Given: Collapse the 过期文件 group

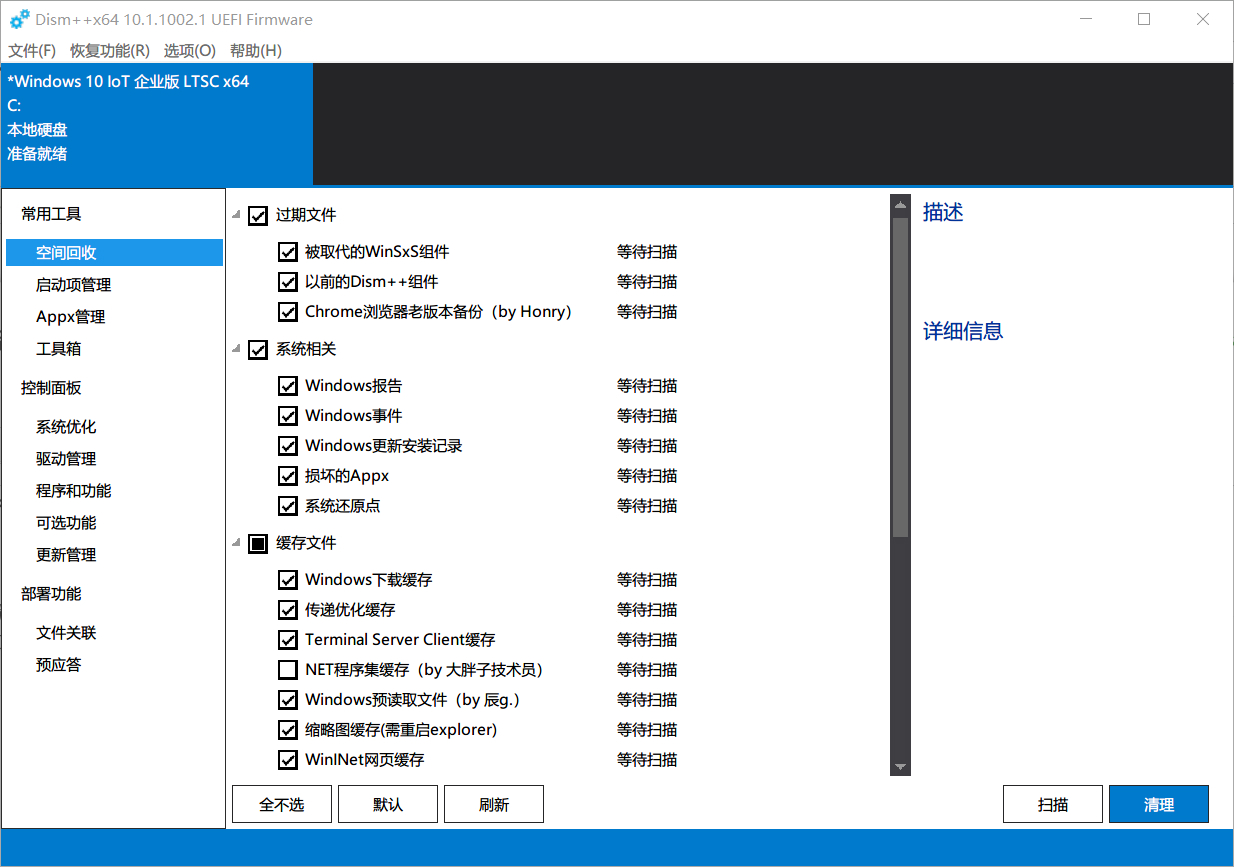Looking at the screenshot, I should pos(237,215).
